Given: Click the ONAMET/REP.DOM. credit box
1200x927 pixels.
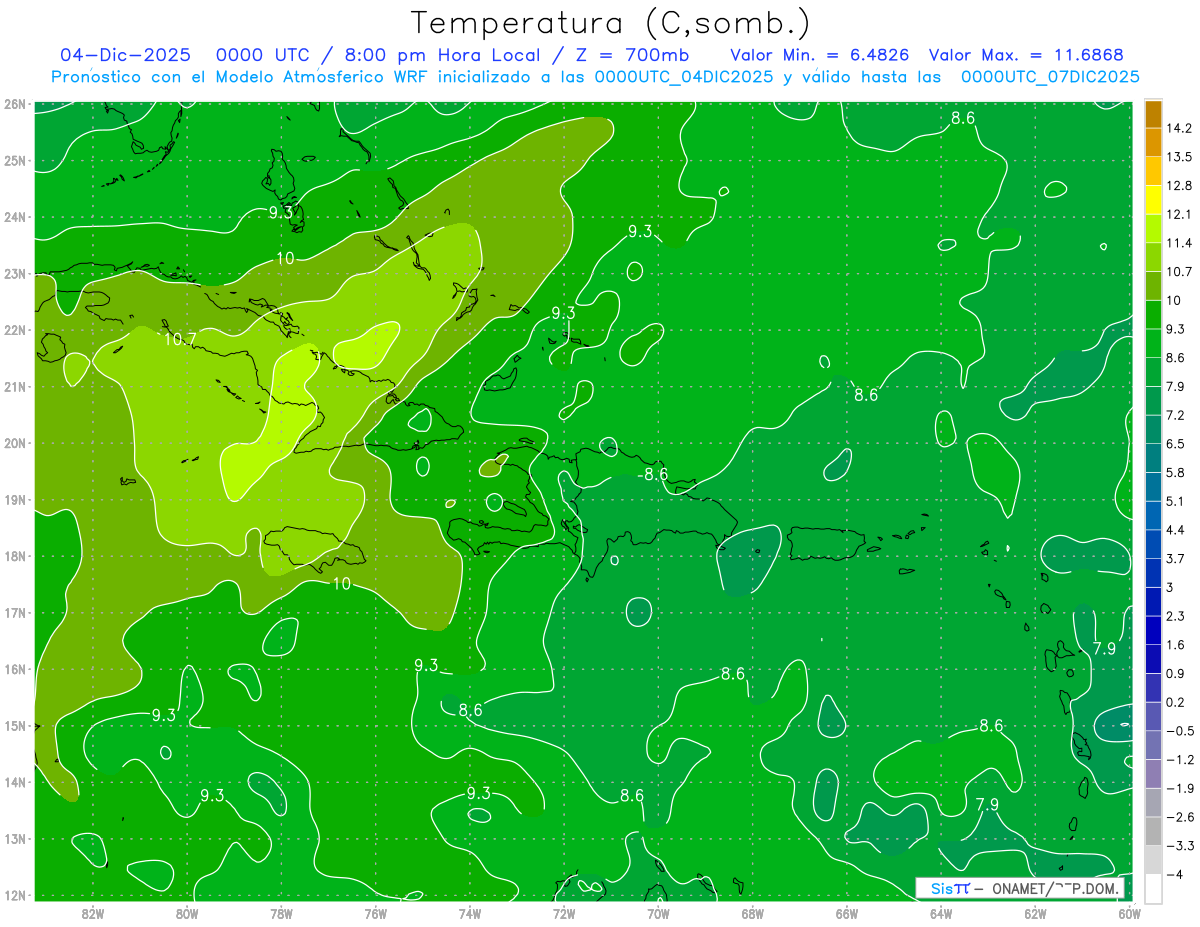Looking at the screenshot, I should pyautogui.click(x=1019, y=888).
